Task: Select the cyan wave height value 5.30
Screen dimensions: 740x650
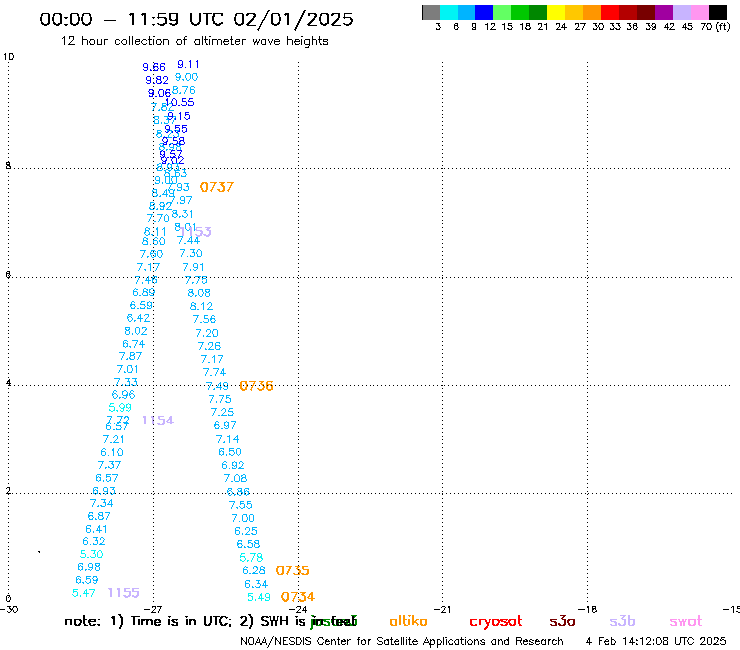Action: [x=92, y=554]
